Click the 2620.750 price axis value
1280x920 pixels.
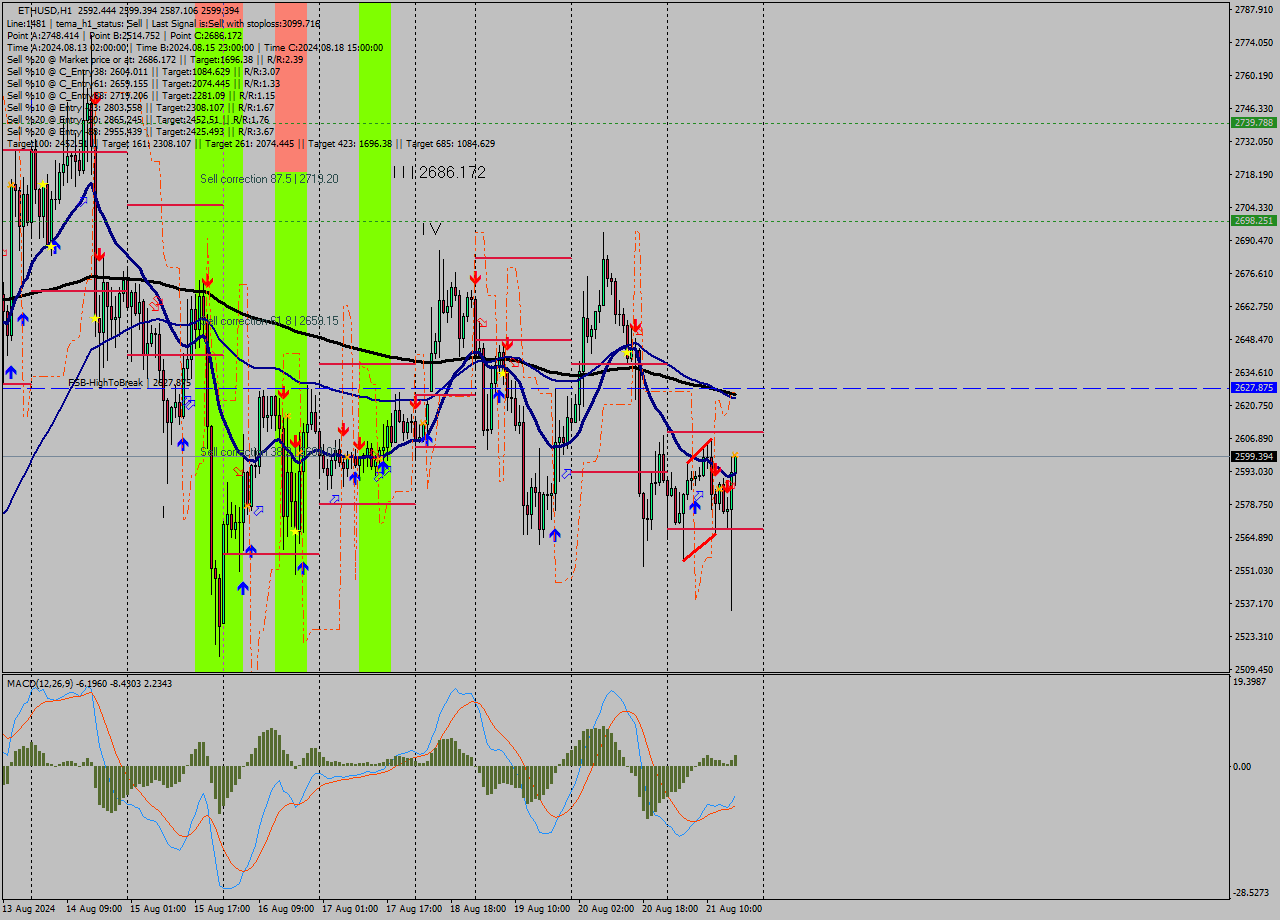click(x=1254, y=405)
